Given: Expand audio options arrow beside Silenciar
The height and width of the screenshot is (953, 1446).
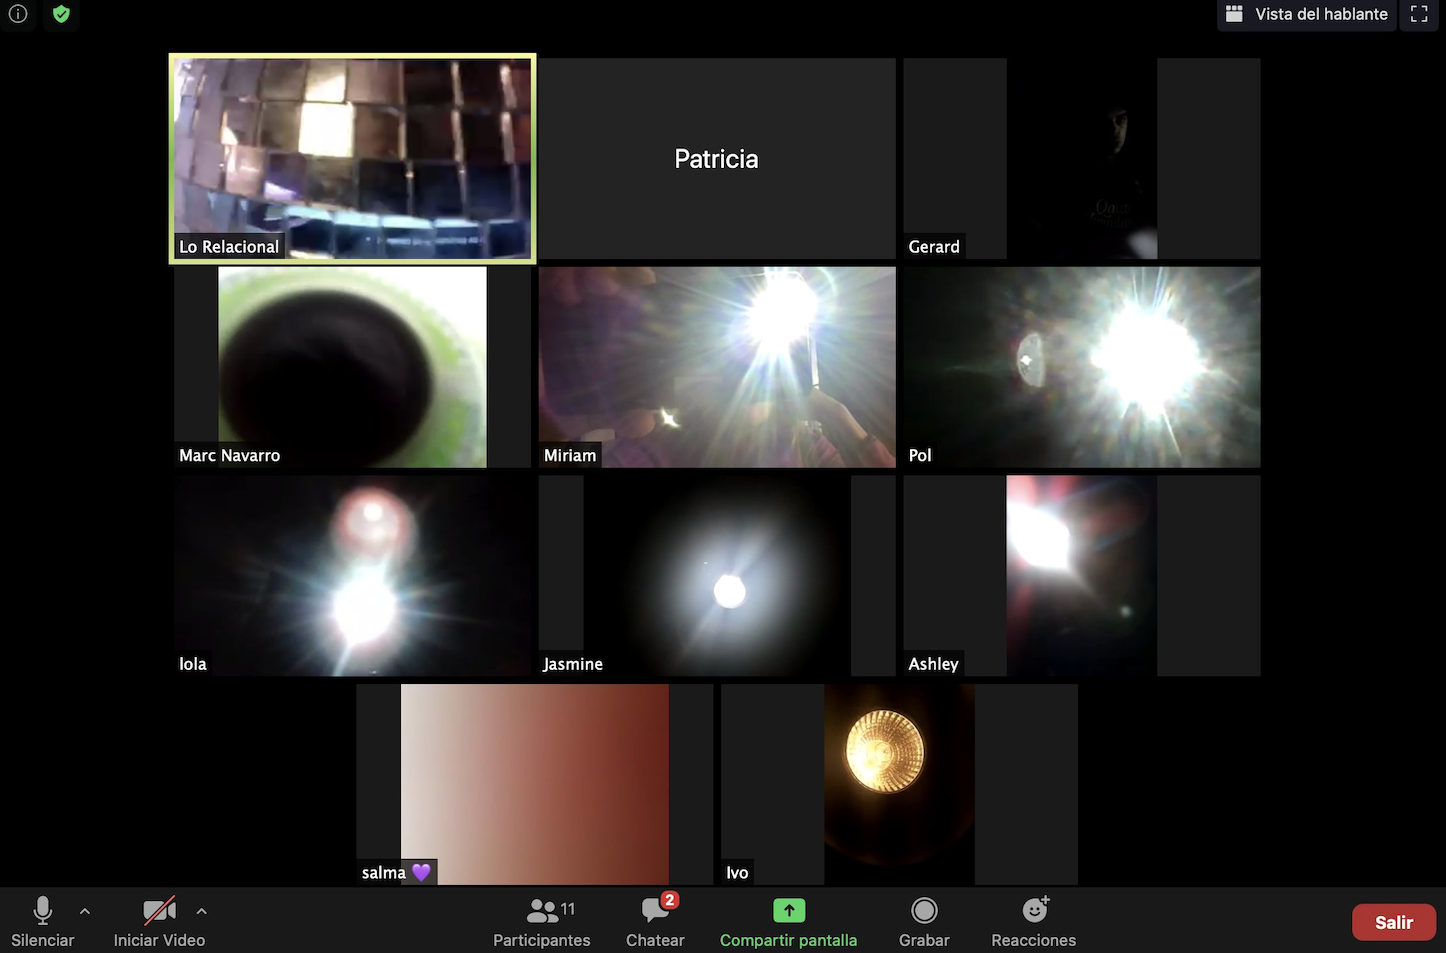Looking at the screenshot, I should tap(85, 911).
